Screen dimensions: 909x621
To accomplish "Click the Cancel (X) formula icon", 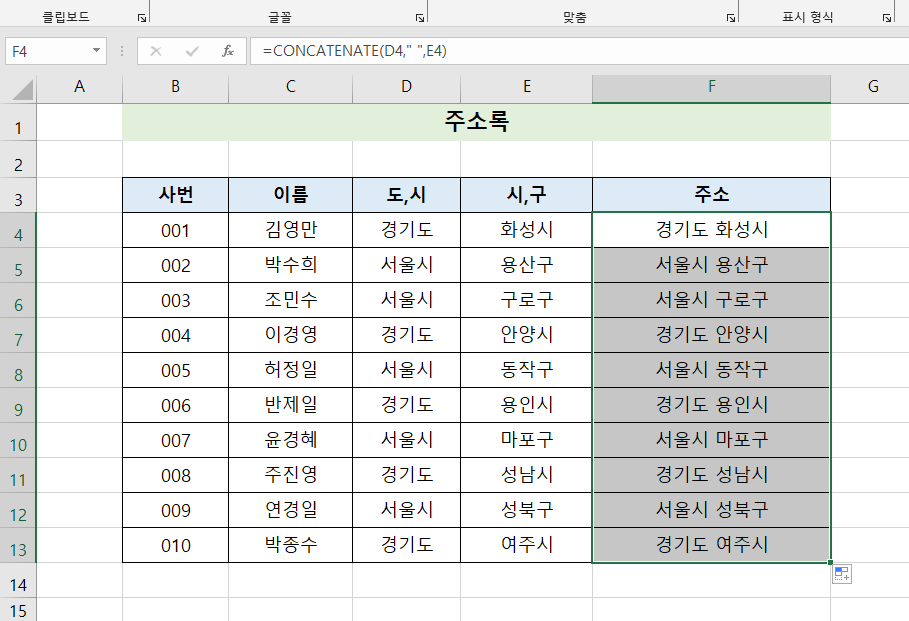I will (155, 51).
